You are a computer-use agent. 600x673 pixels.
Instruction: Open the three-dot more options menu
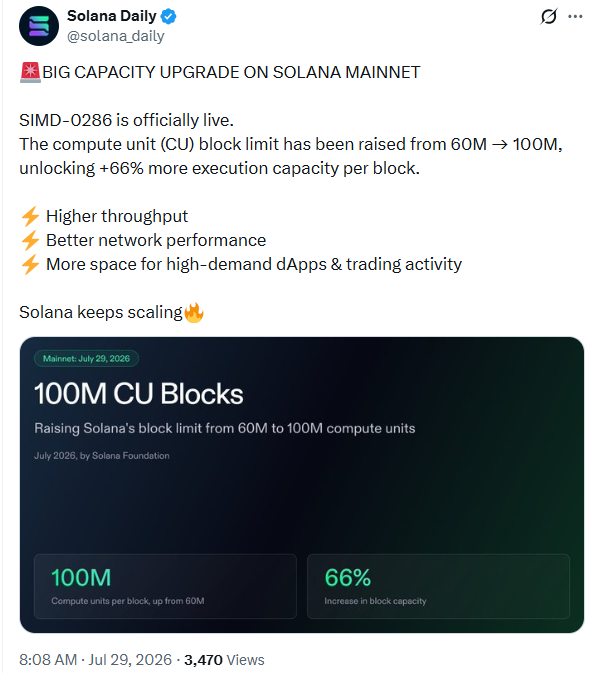575,17
